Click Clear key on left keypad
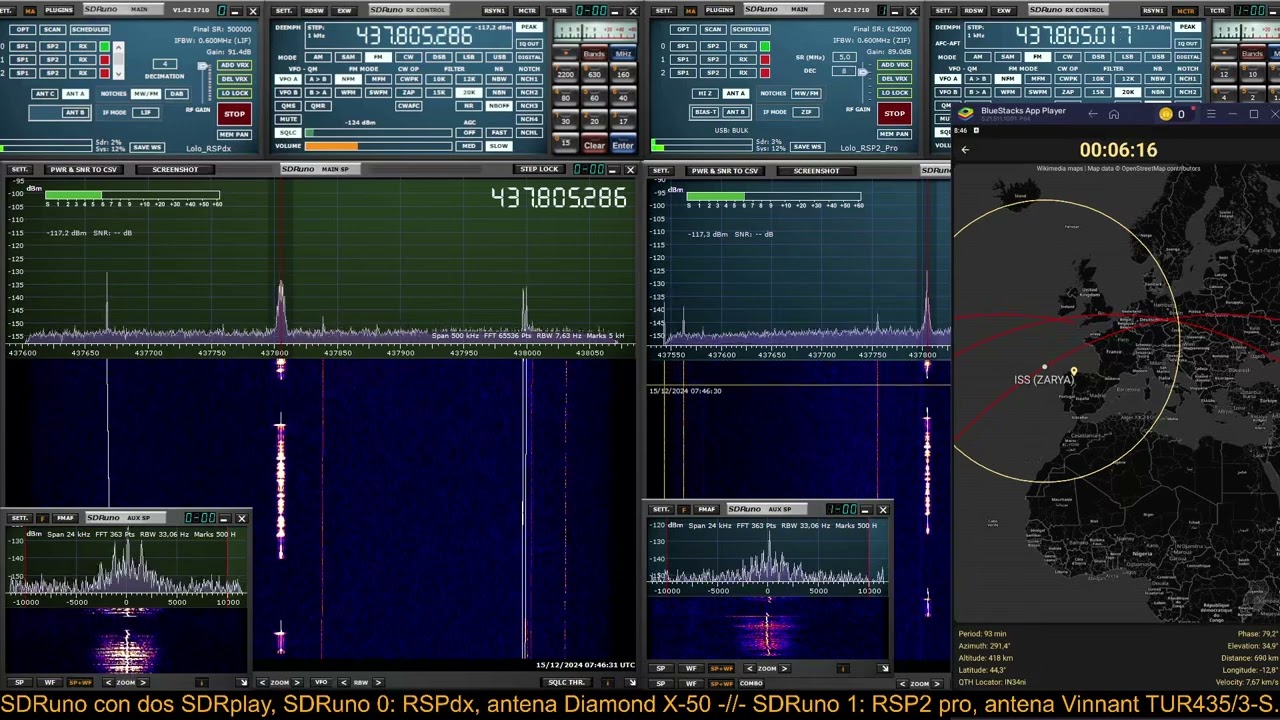The height and width of the screenshot is (720, 1280). [594, 145]
